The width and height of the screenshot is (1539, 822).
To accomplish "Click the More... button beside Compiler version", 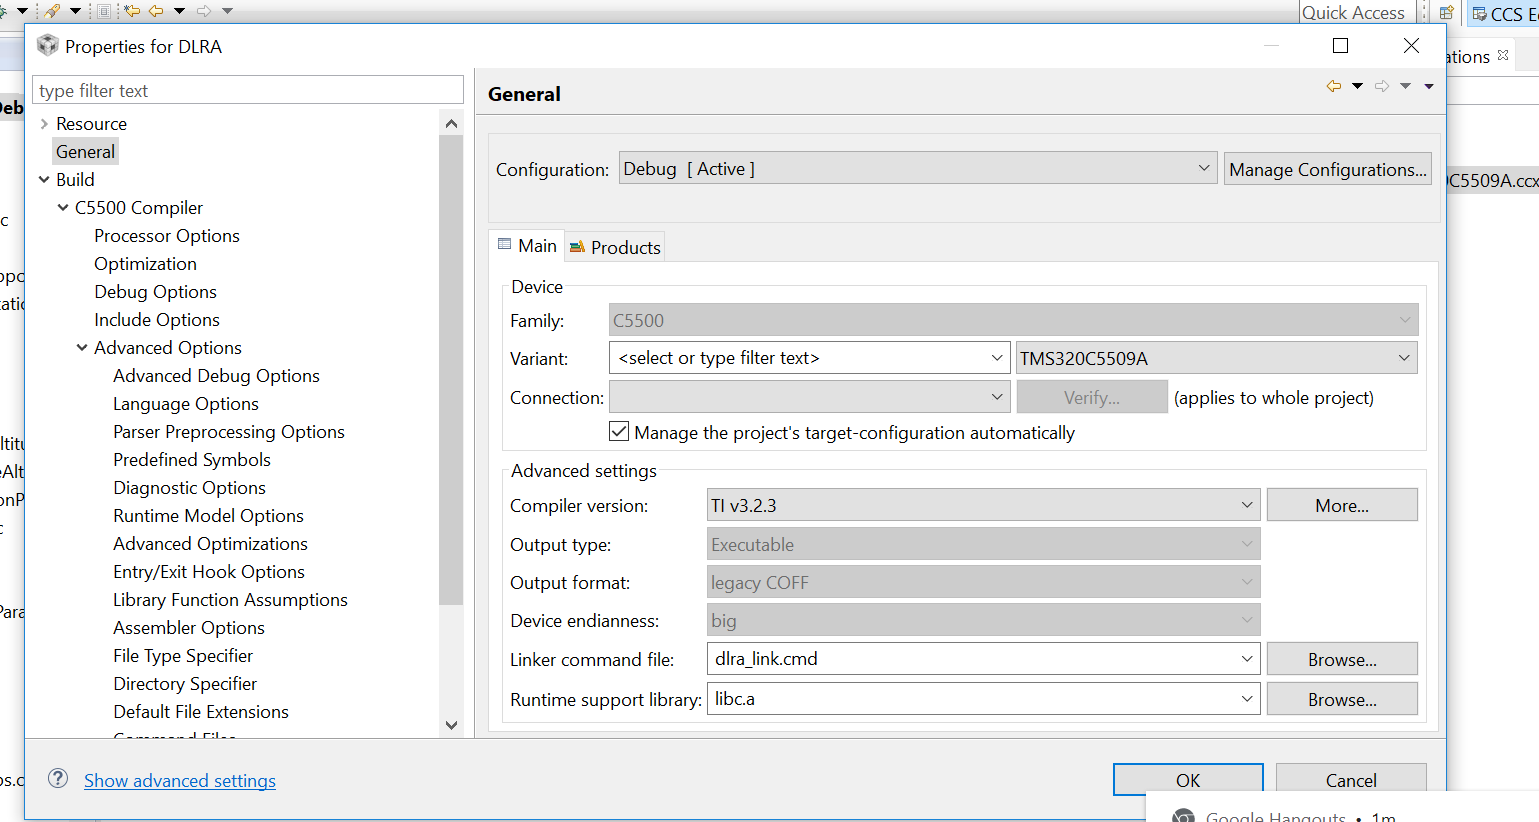I will point(1342,505).
